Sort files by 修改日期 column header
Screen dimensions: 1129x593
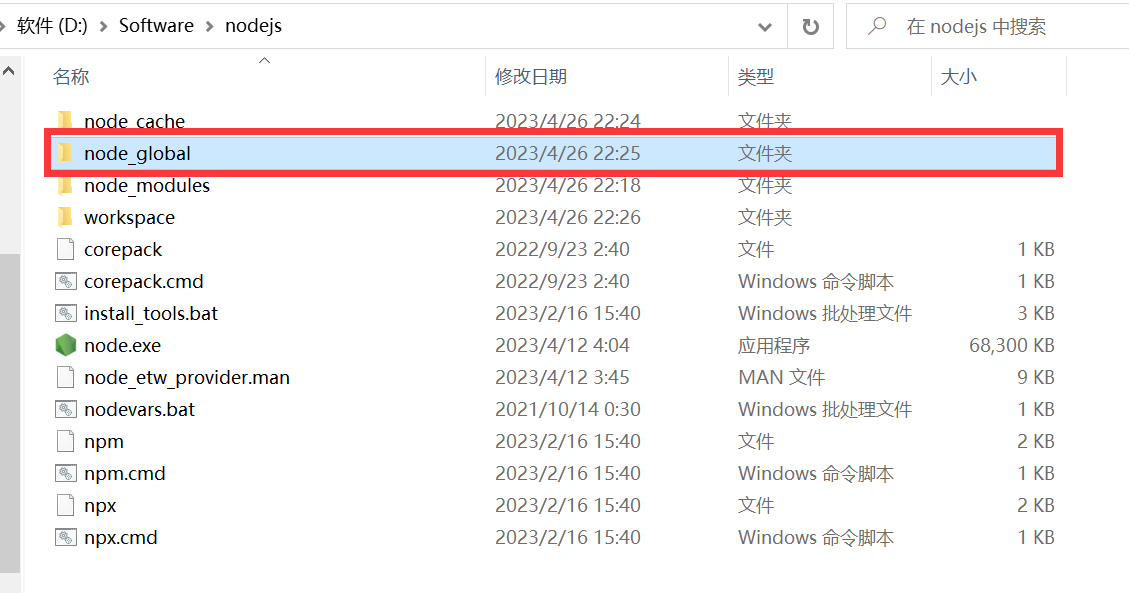click(x=531, y=76)
